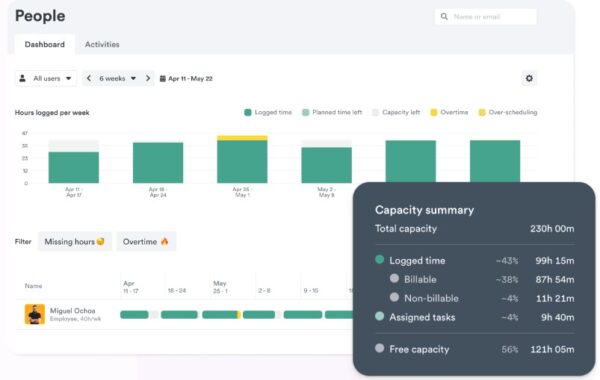Image resolution: width=600 pixels, height=380 pixels.
Task: Click Miguel Ochoa's 2 - 8 week bar
Action: (x=259, y=315)
